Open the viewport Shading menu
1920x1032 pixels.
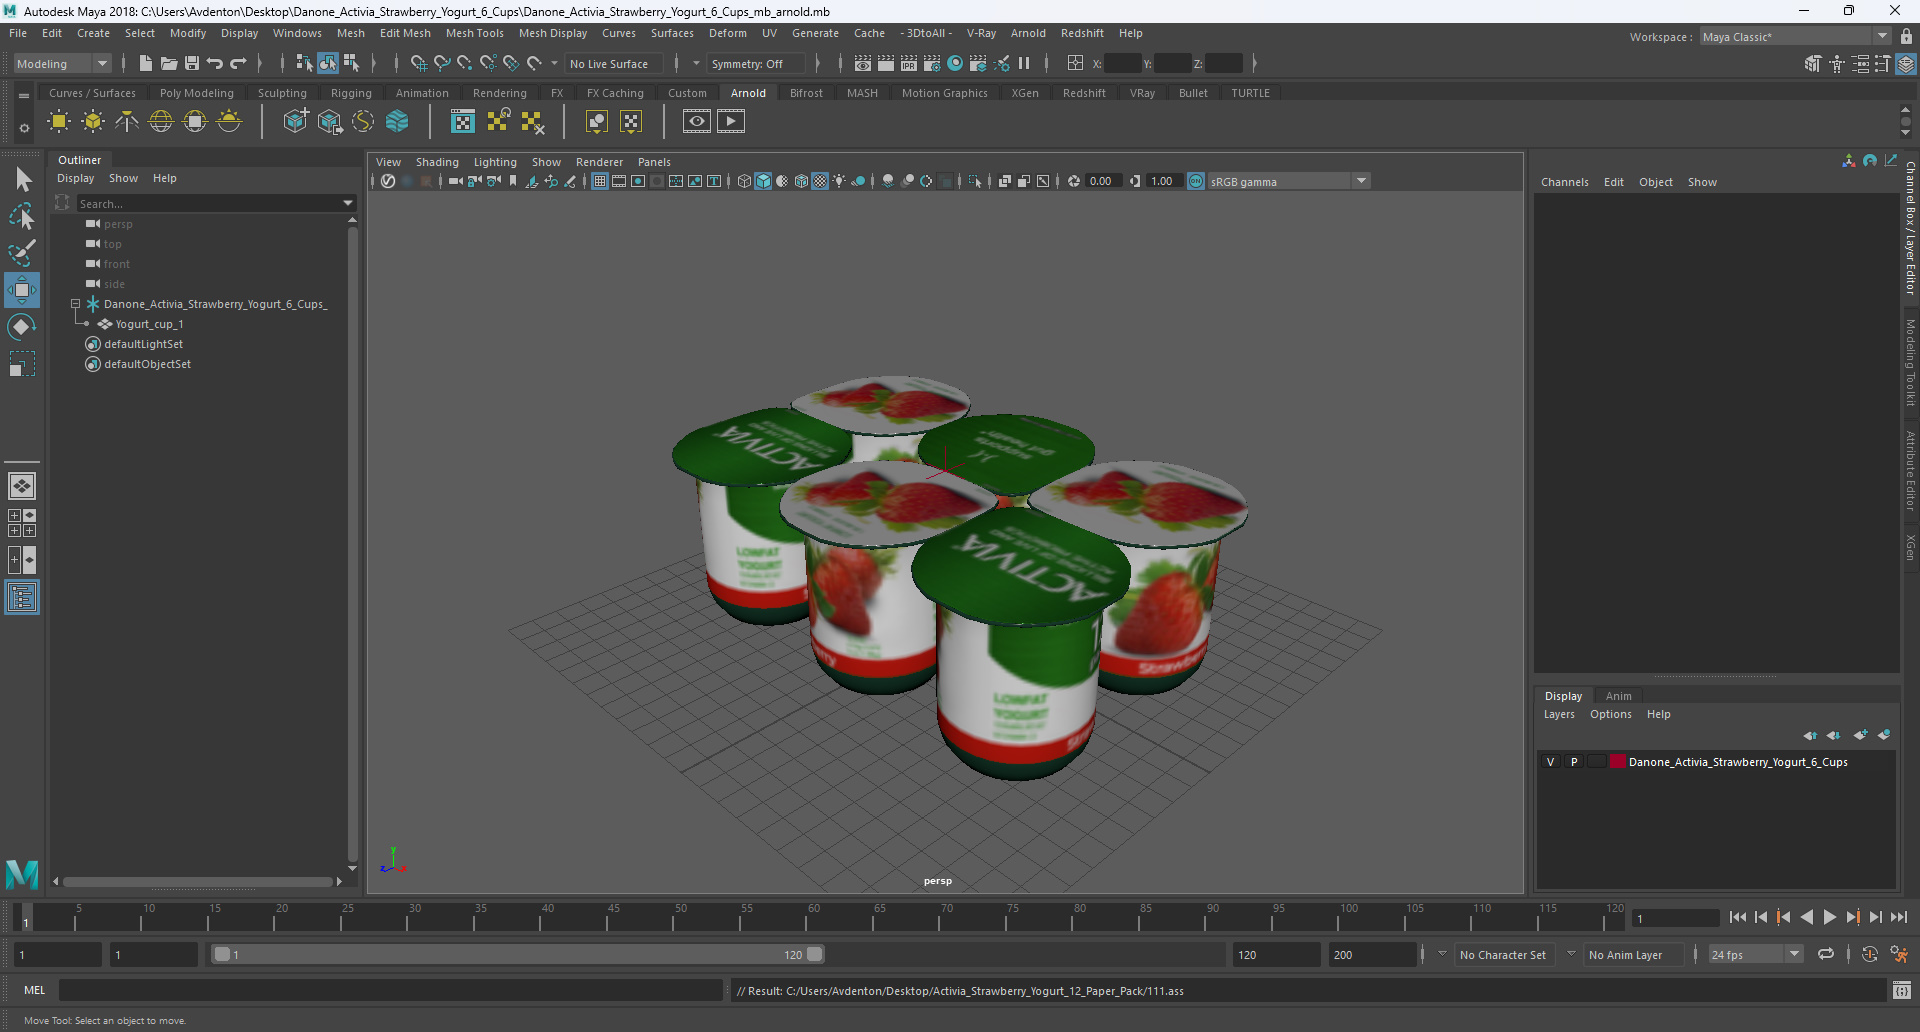437,162
